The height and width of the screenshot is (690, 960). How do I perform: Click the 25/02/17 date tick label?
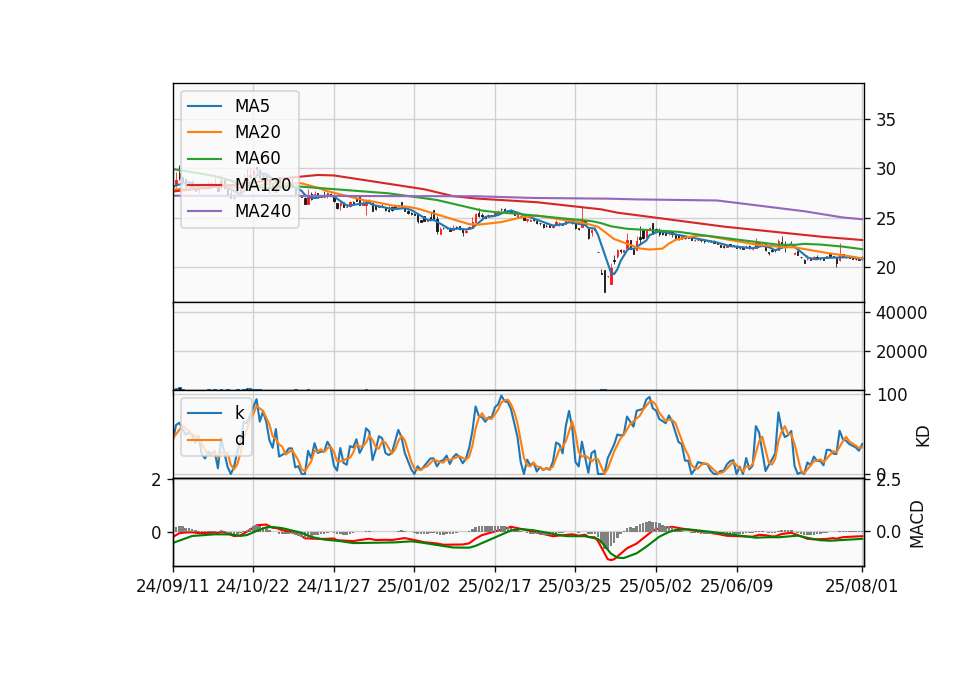pos(495,586)
